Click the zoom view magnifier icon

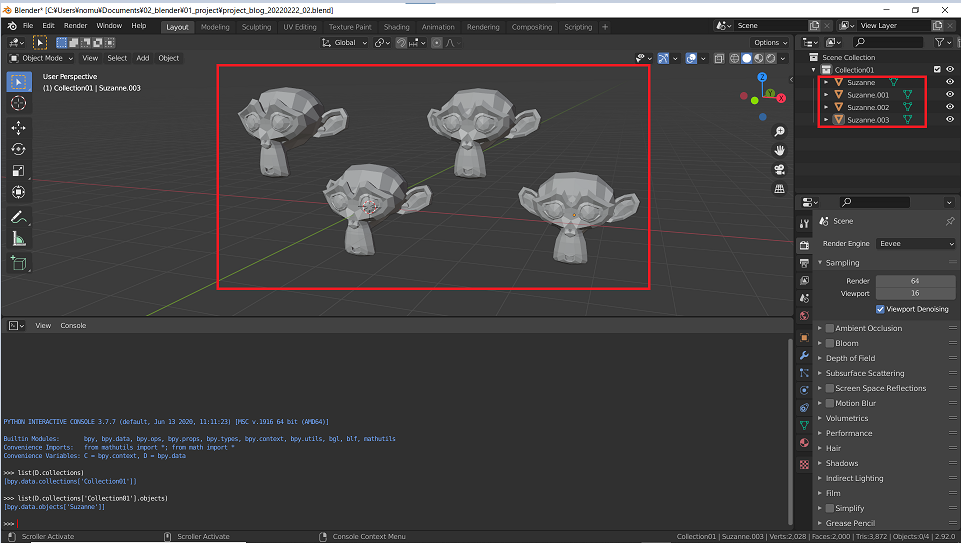click(x=780, y=132)
